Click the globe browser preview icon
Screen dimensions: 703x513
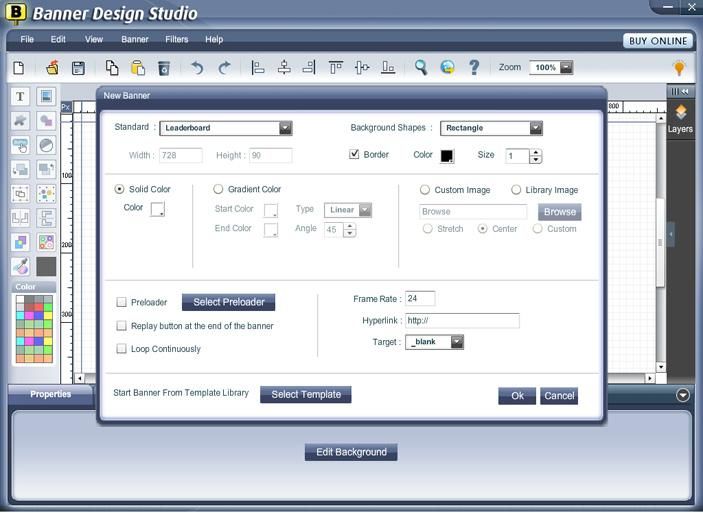click(447, 68)
